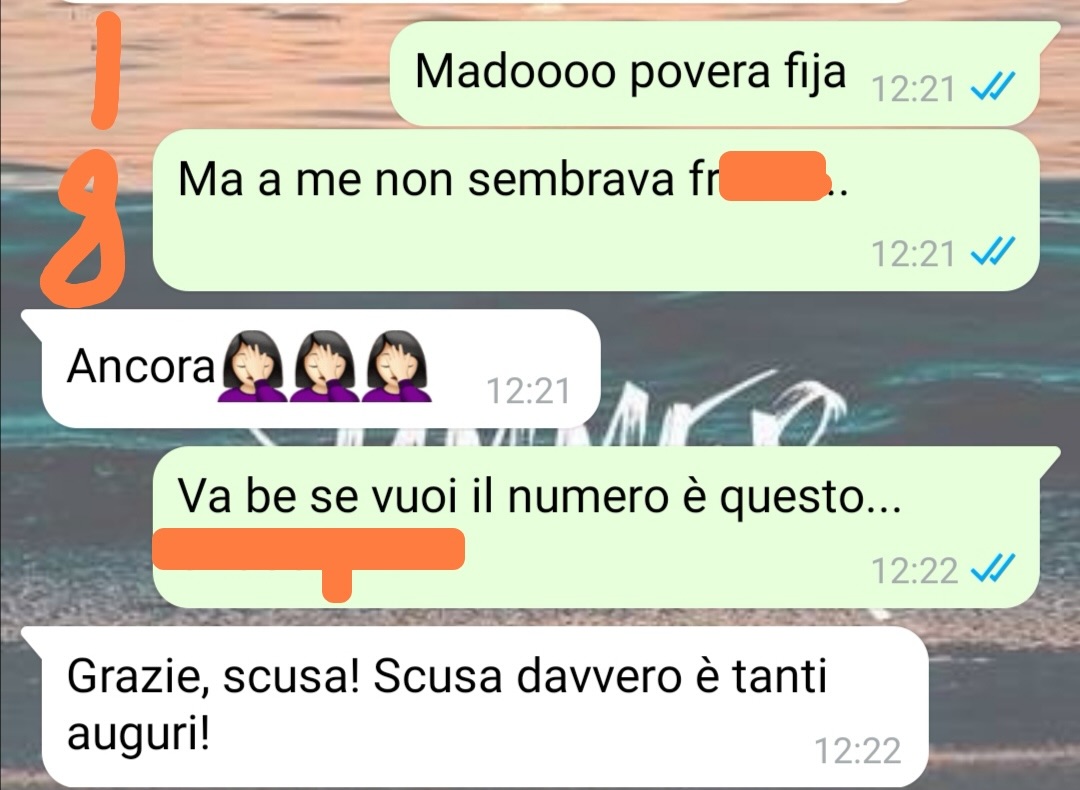This screenshot has height=790, width=1080.
Task: Tap the middle facepalm emoji
Action: tap(324, 366)
